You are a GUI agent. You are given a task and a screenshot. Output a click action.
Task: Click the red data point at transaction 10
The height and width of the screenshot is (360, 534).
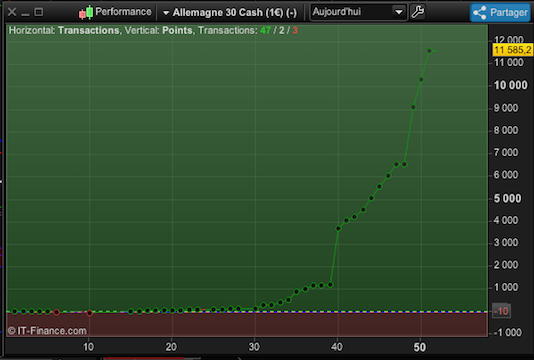pos(89,313)
